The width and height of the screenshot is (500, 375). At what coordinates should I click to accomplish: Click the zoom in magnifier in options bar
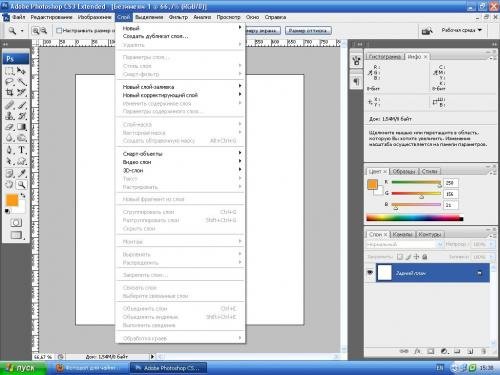[x=36, y=31]
